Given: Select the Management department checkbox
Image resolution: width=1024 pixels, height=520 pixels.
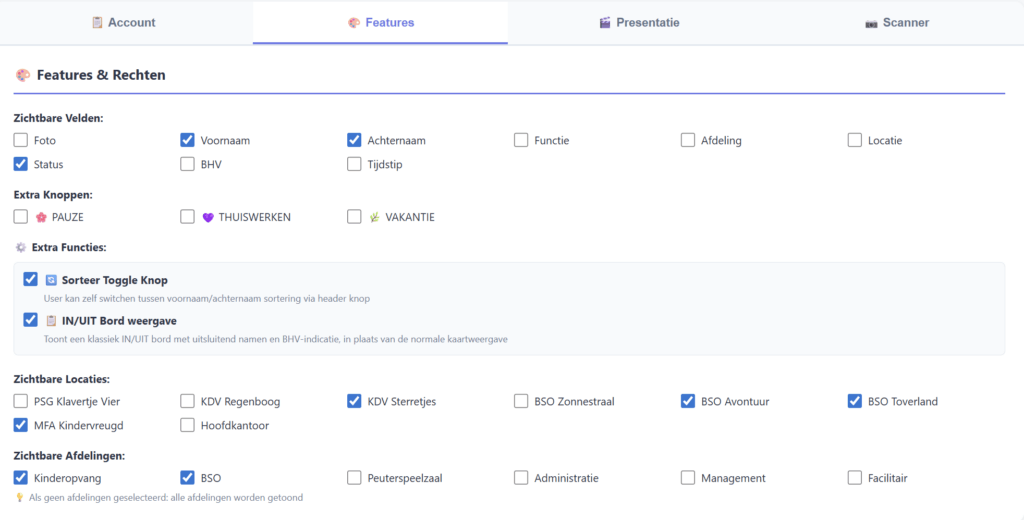Looking at the screenshot, I should 688,478.
